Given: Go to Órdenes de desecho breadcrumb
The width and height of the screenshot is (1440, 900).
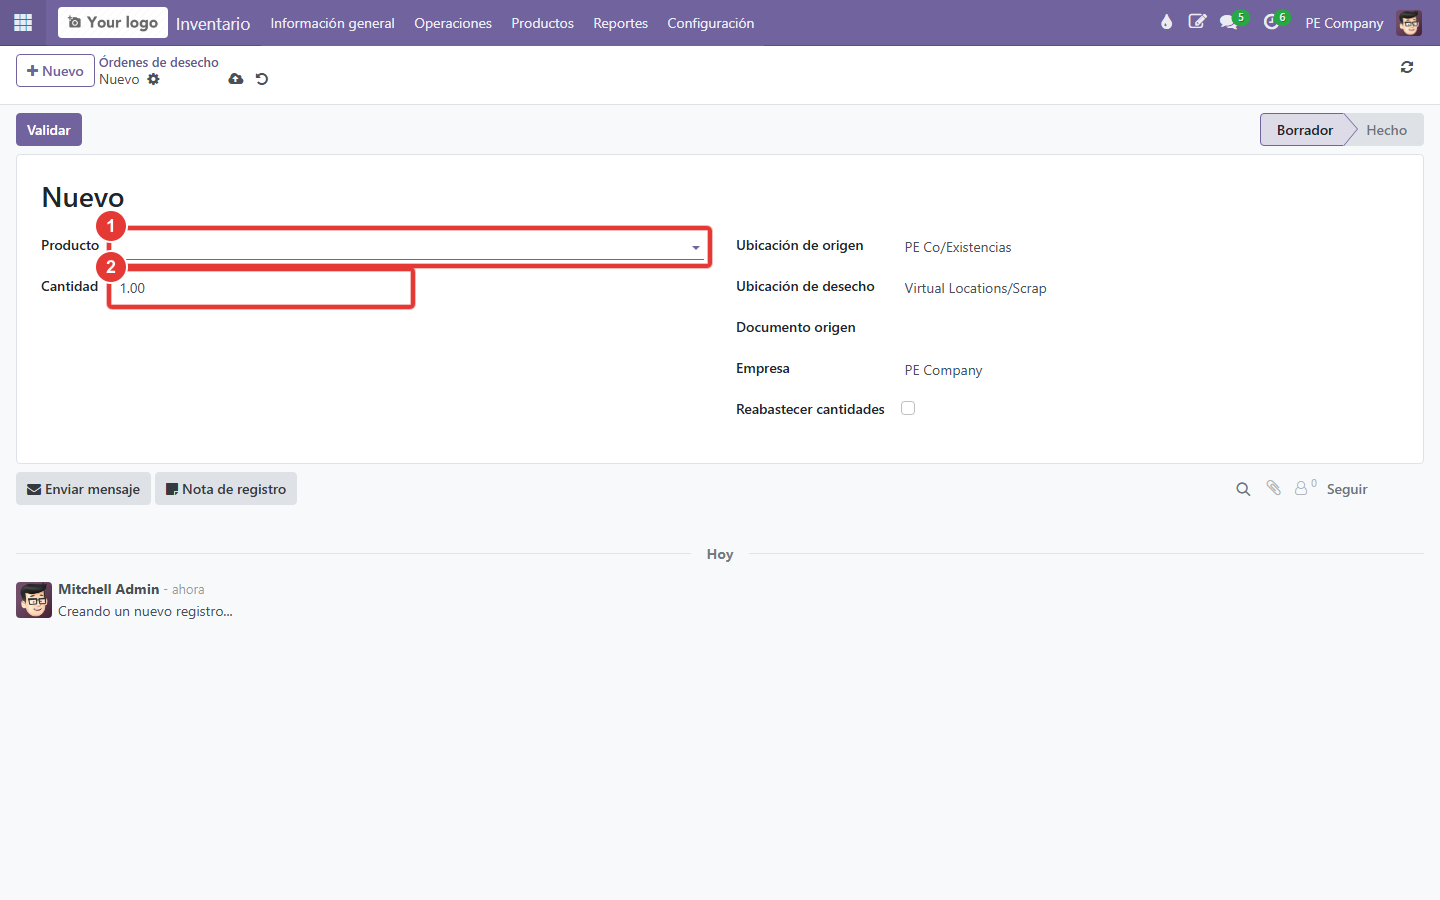Looking at the screenshot, I should click(158, 62).
